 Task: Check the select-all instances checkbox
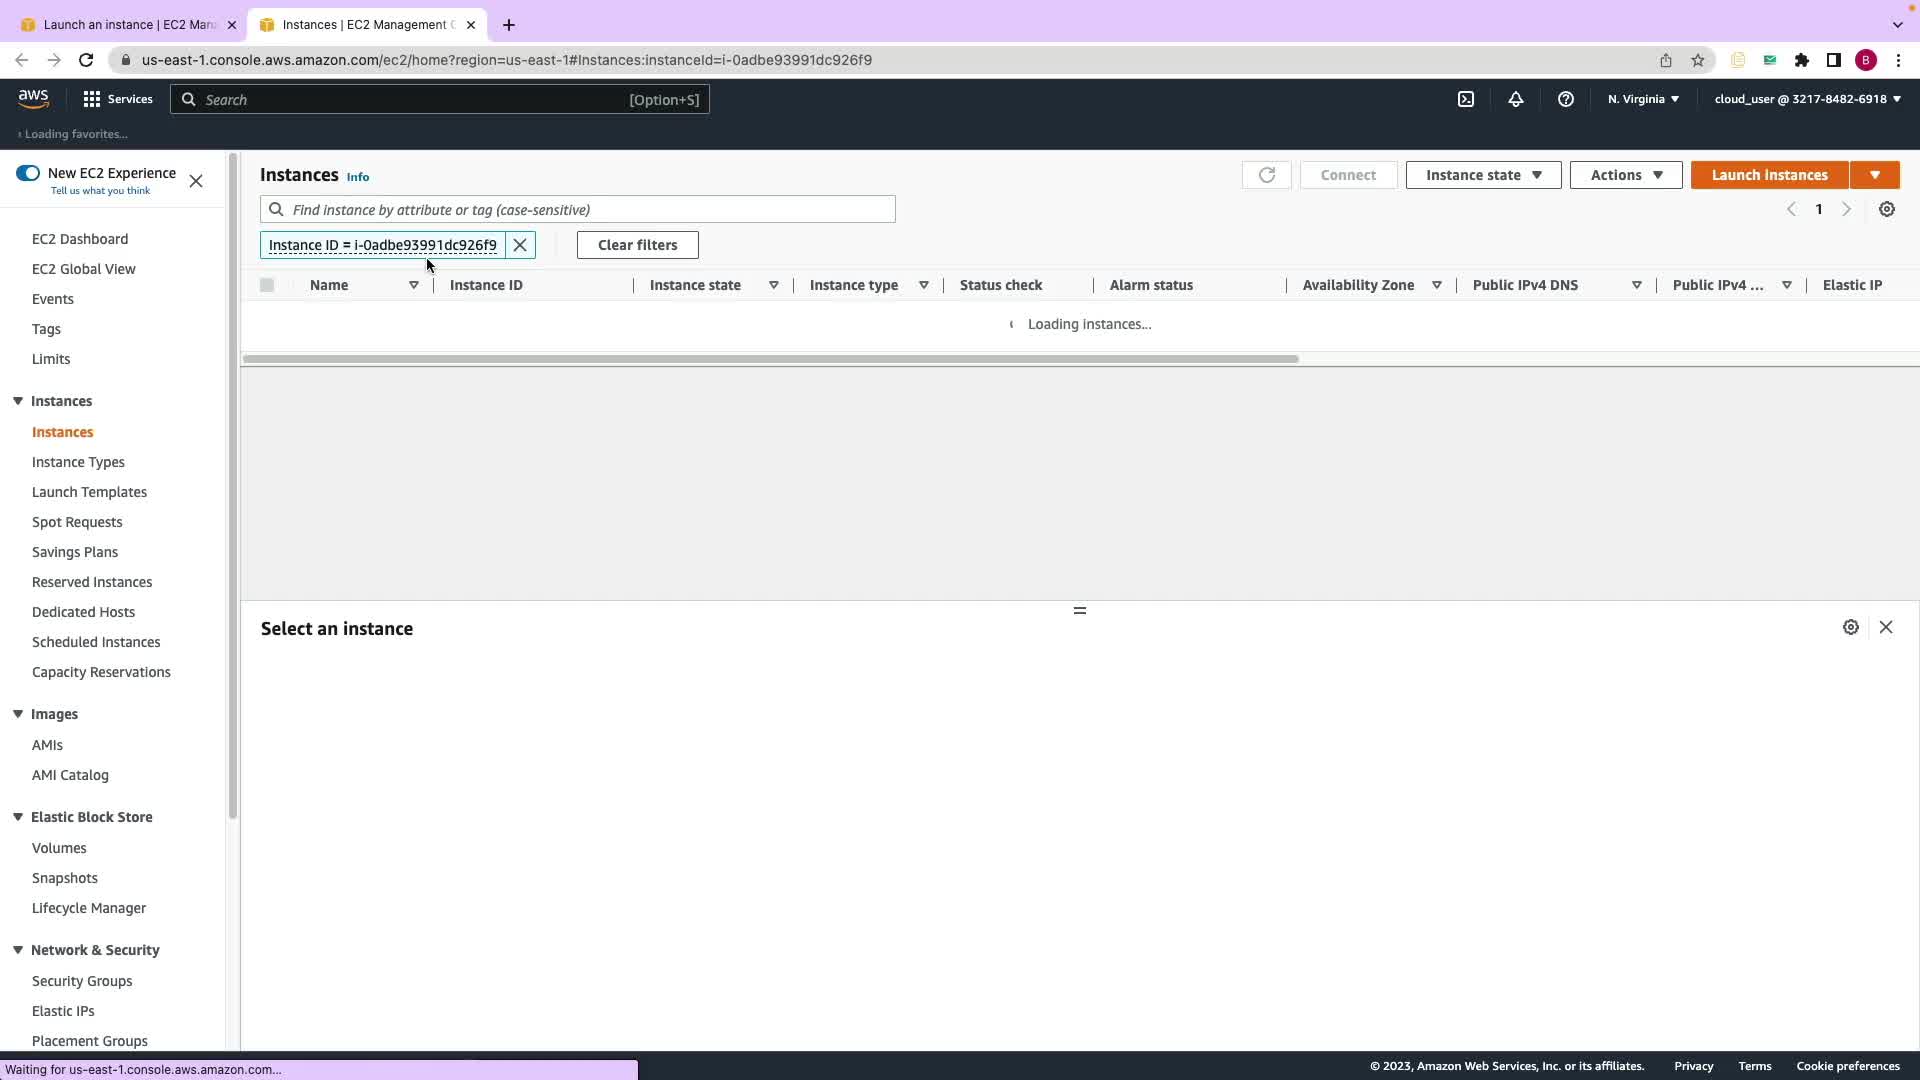[x=267, y=285]
